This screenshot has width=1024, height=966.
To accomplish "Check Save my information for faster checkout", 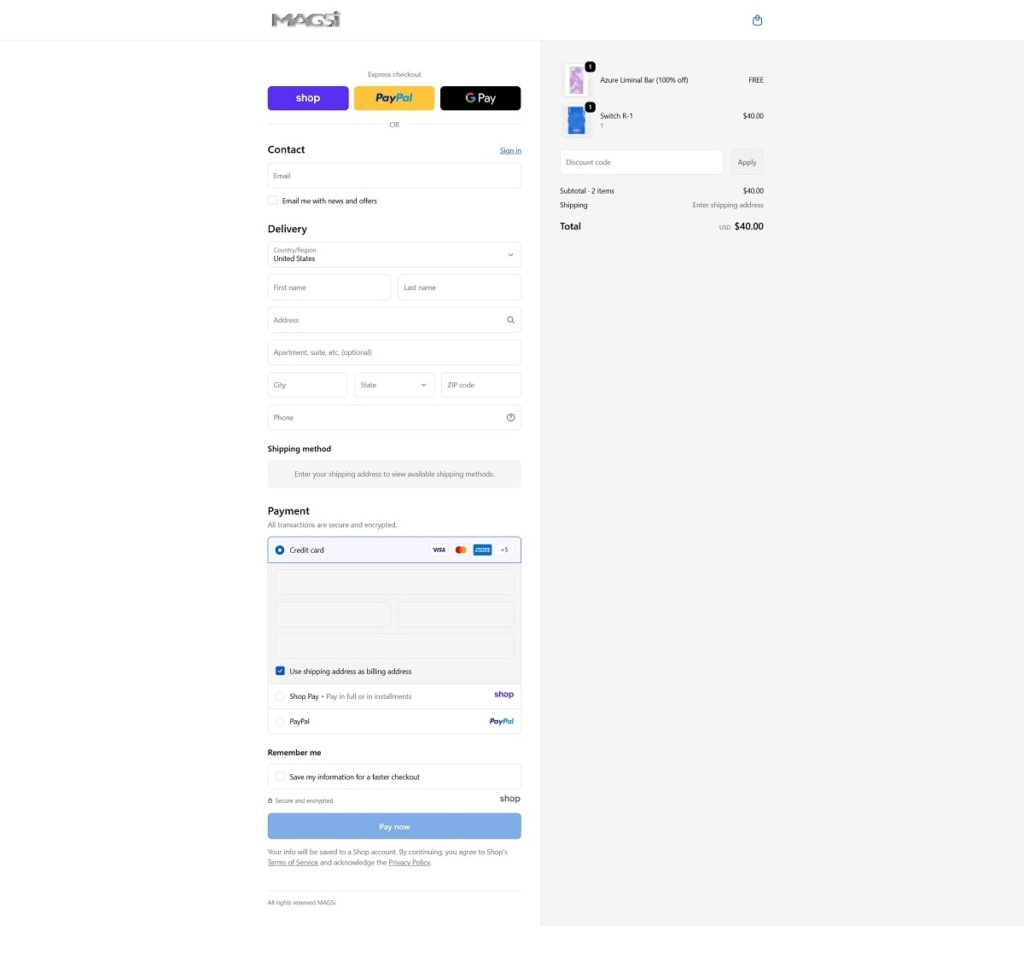I will click(x=280, y=777).
